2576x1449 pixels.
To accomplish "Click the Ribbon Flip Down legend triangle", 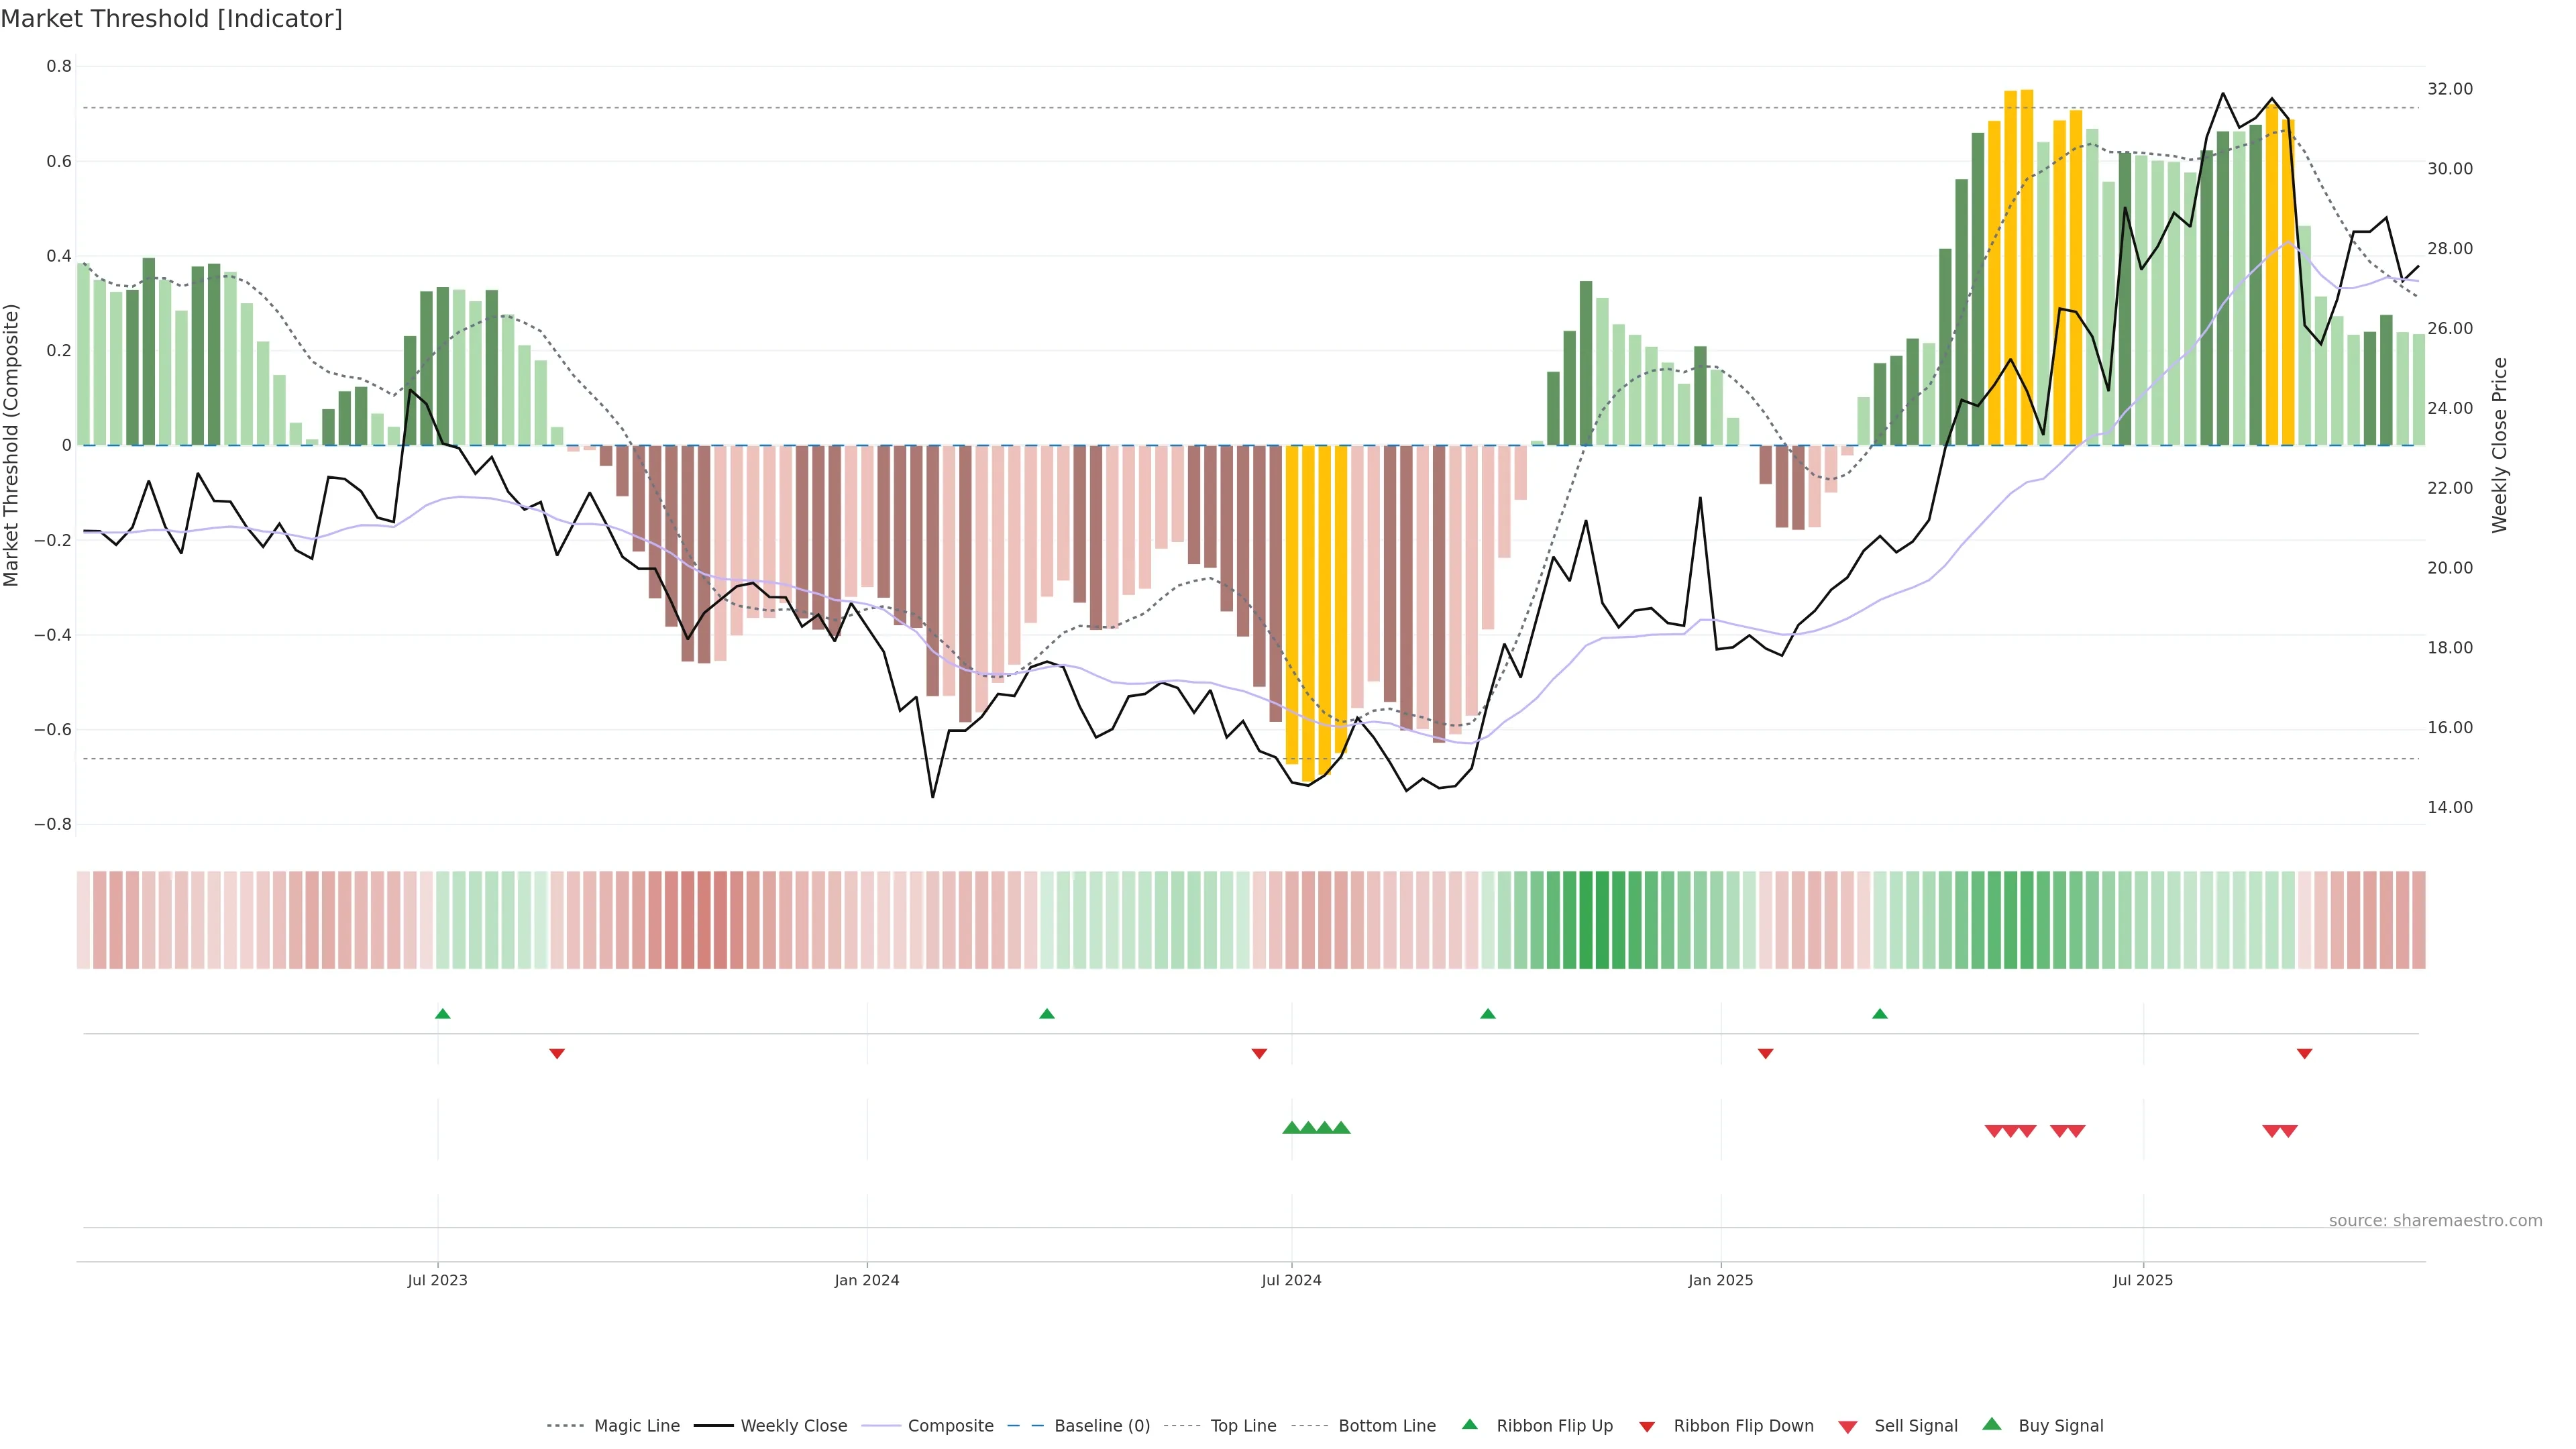I will 1647,1427.
